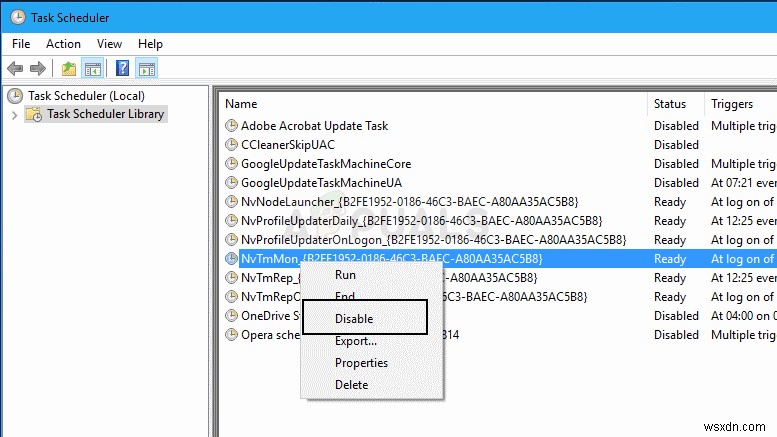Open the File menu
This screenshot has height=437, width=777.
pyautogui.click(x=21, y=44)
